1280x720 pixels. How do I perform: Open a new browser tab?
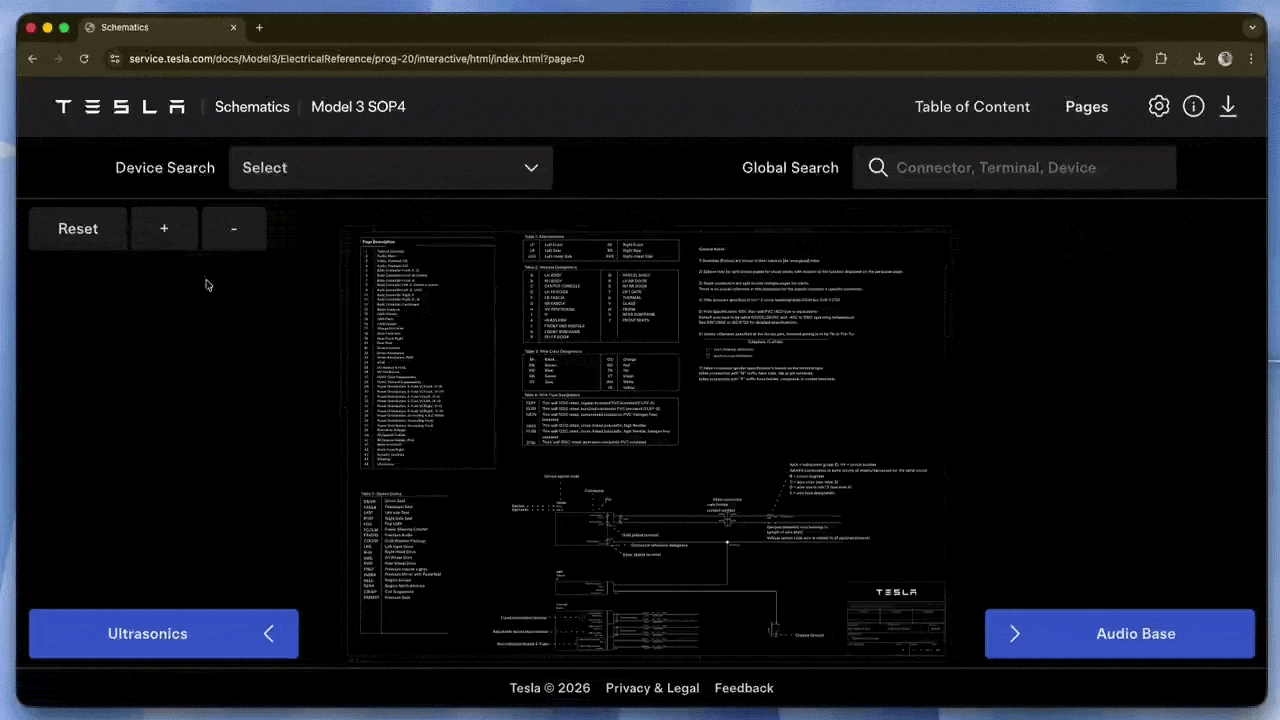[x=260, y=28]
